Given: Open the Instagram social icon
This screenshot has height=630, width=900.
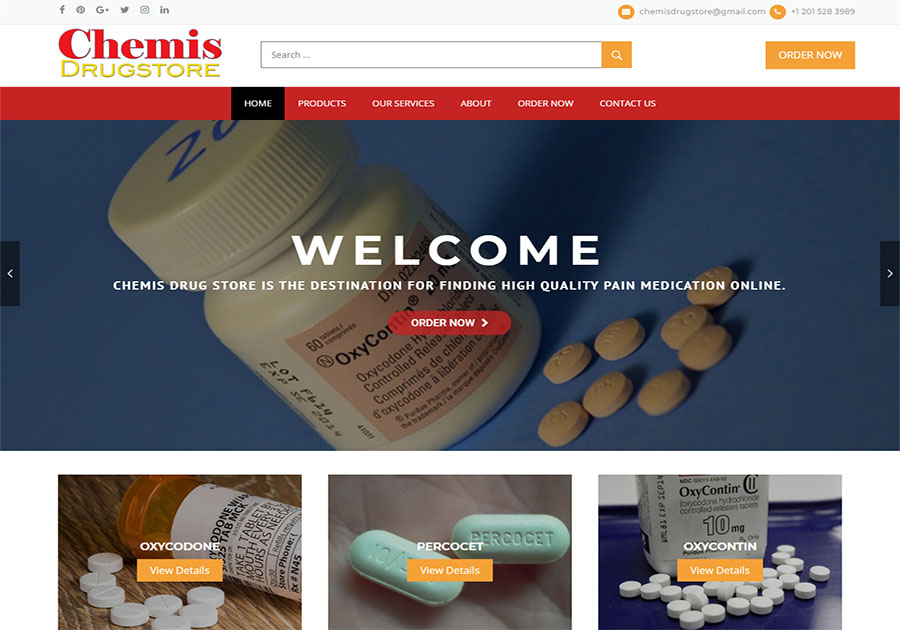Looking at the screenshot, I should point(145,10).
